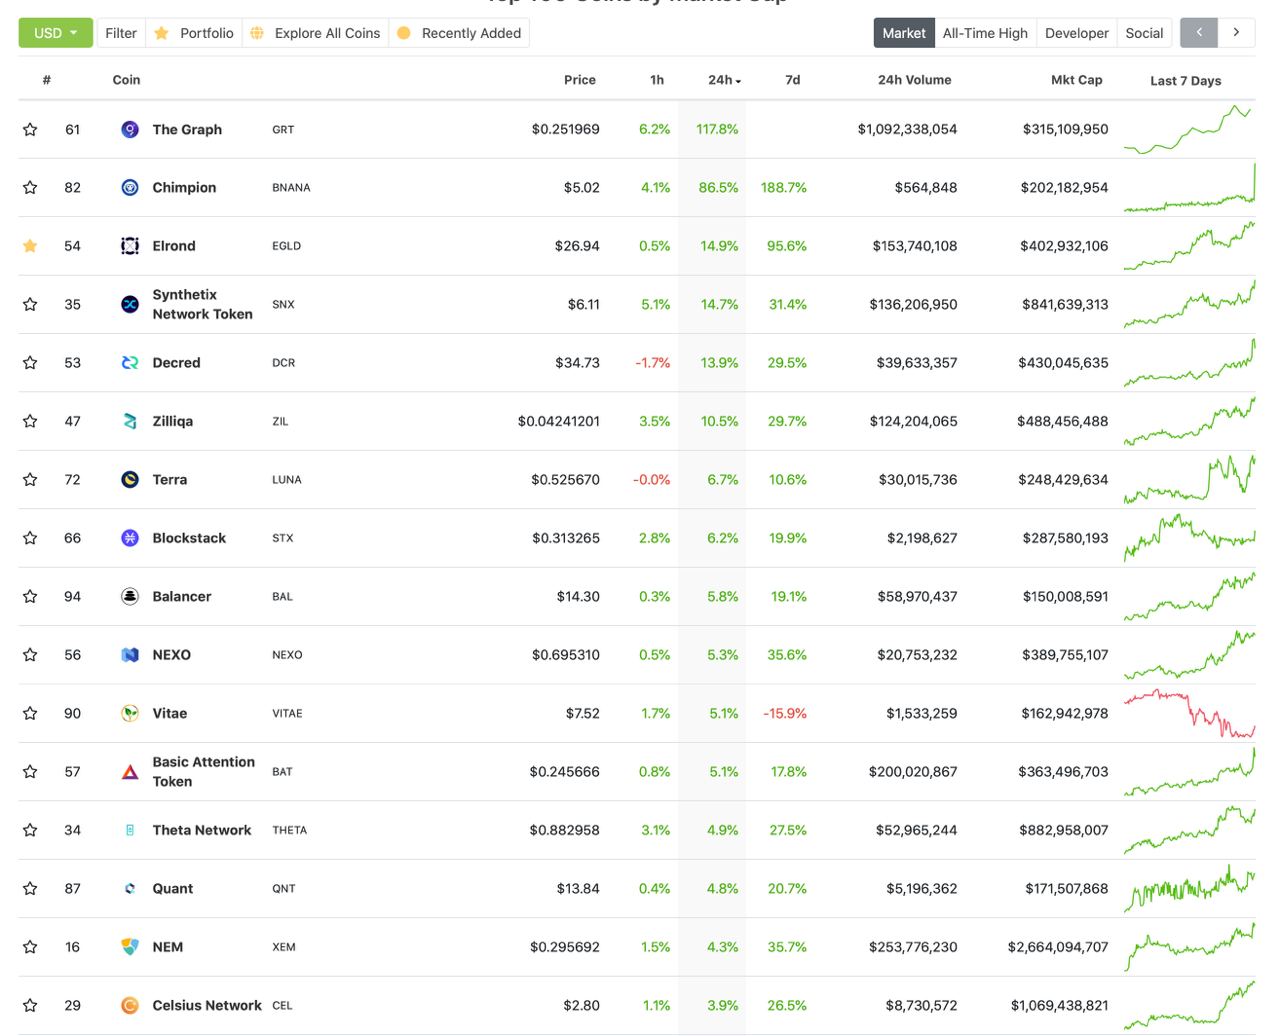
Task: Sort by the Coin column header
Action: 126,80
